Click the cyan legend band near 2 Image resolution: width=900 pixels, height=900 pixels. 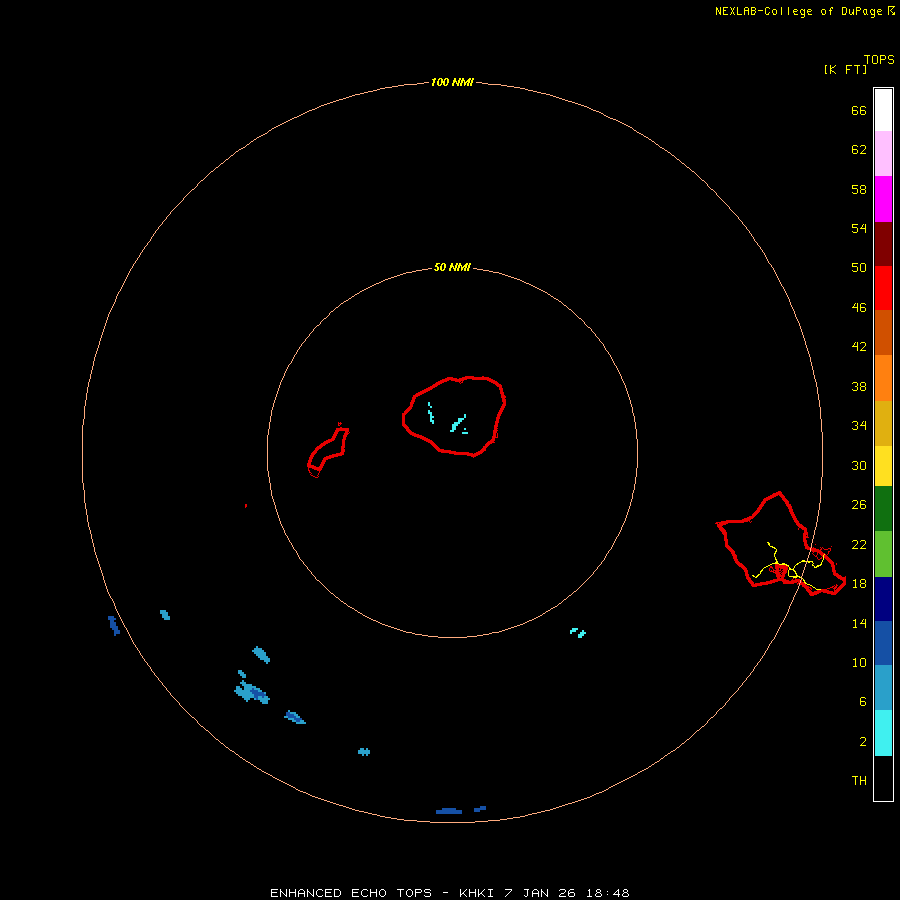click(x=883, y=733)
